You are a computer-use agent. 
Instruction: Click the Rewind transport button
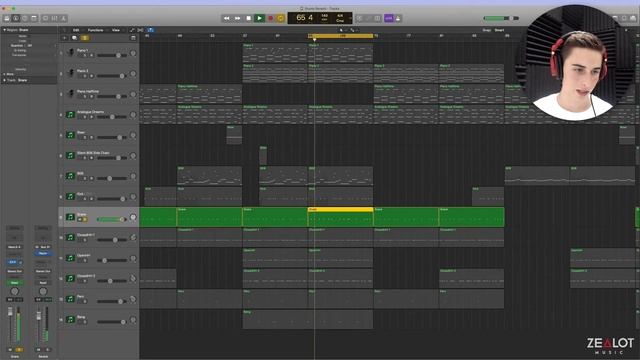tap(227, 18)
